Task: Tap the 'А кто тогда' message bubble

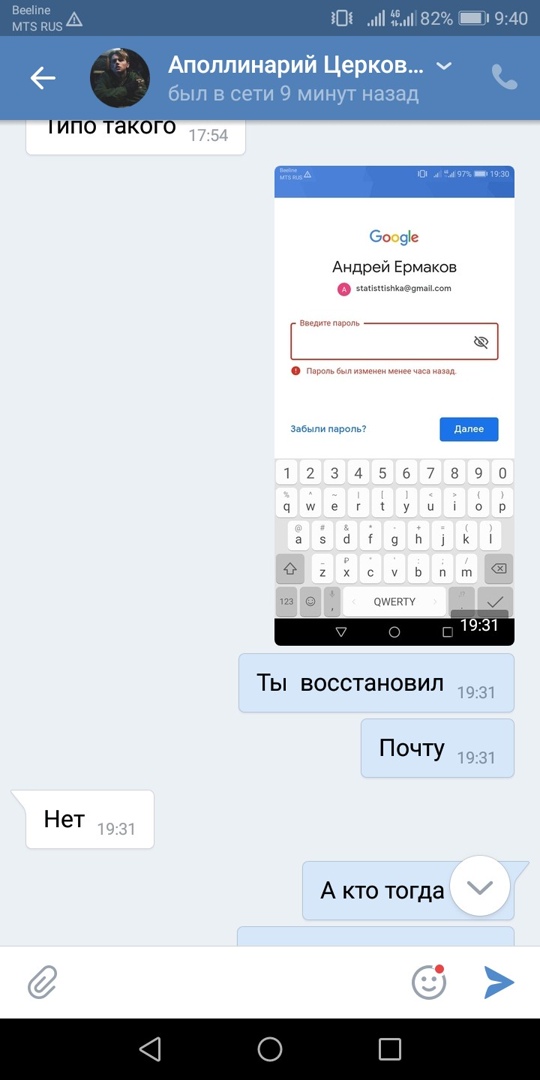Action: (408, 891)
